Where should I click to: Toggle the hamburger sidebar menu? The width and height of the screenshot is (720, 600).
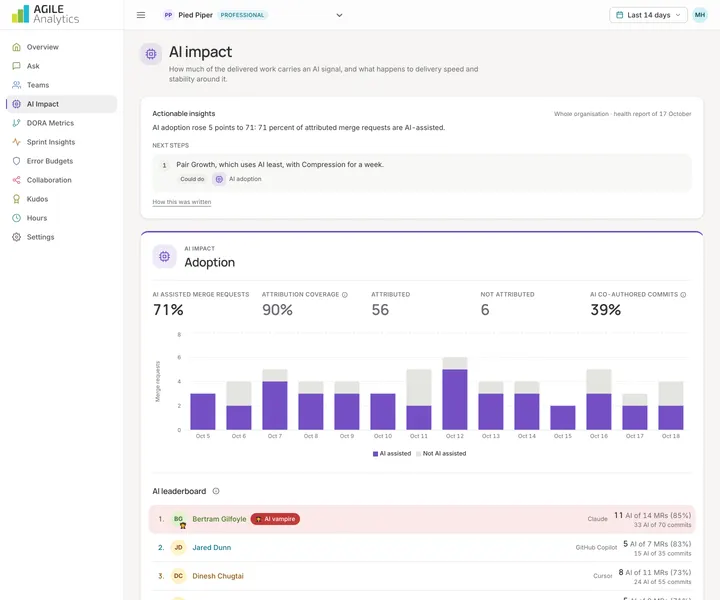(141, 15)
